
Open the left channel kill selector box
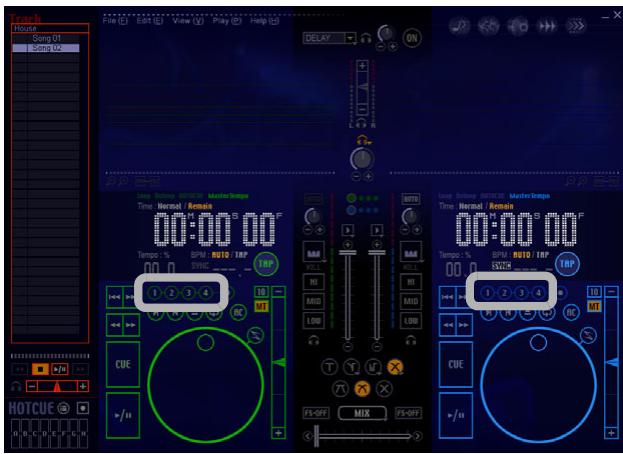(313, 252)
